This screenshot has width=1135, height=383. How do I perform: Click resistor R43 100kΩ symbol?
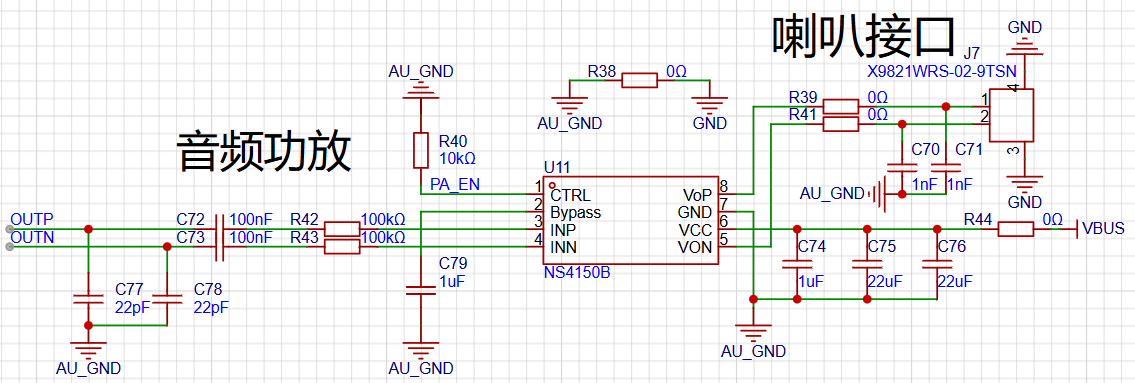click(x=342, y=248)
